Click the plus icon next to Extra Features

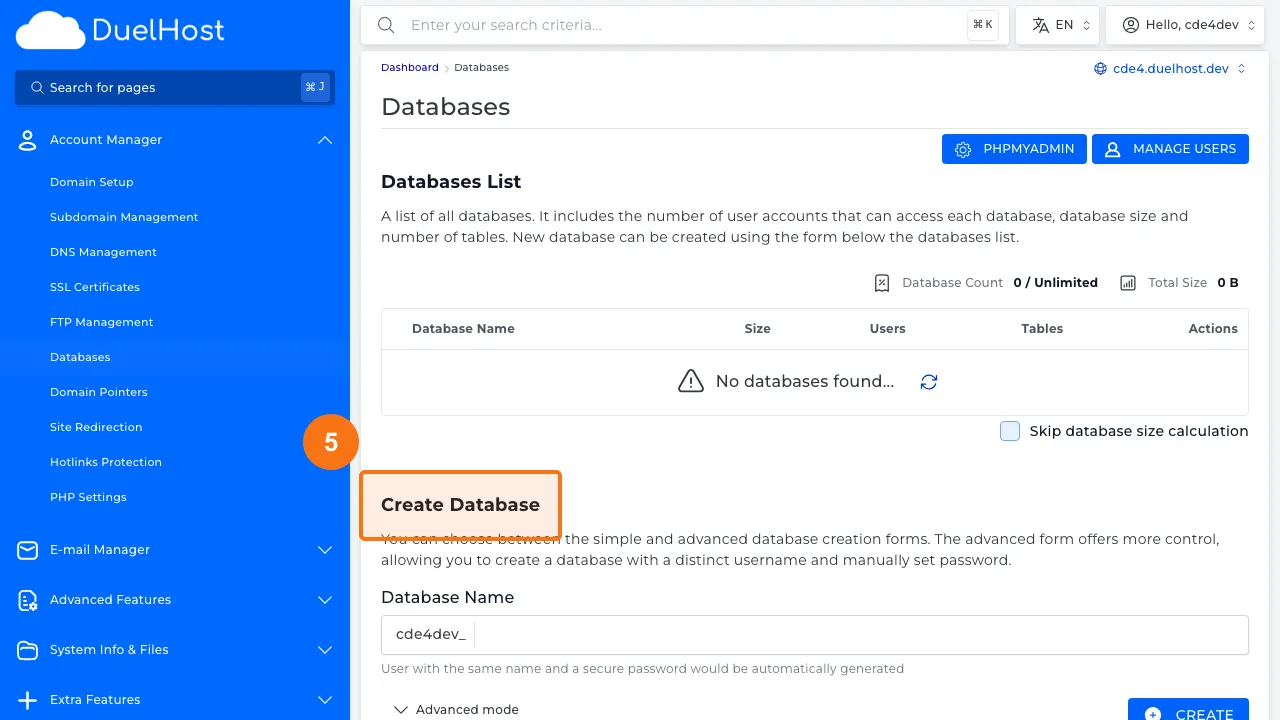tap(27, 700)
